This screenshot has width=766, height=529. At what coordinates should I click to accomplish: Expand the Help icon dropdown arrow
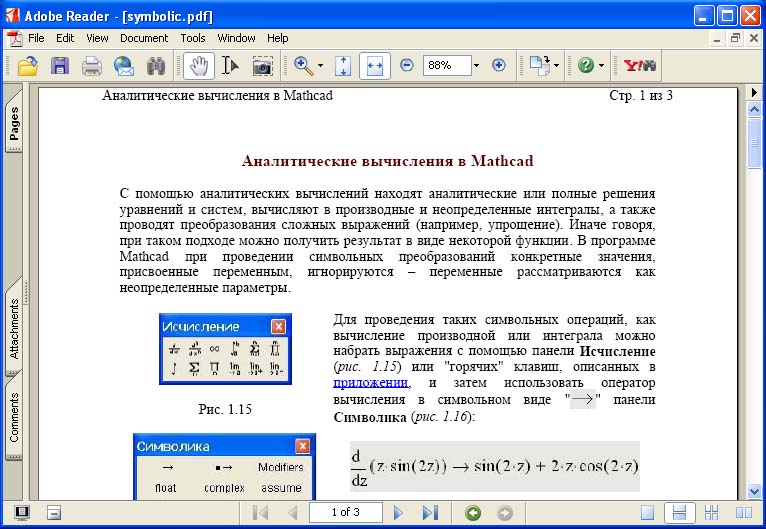click(x=601, y=65)
